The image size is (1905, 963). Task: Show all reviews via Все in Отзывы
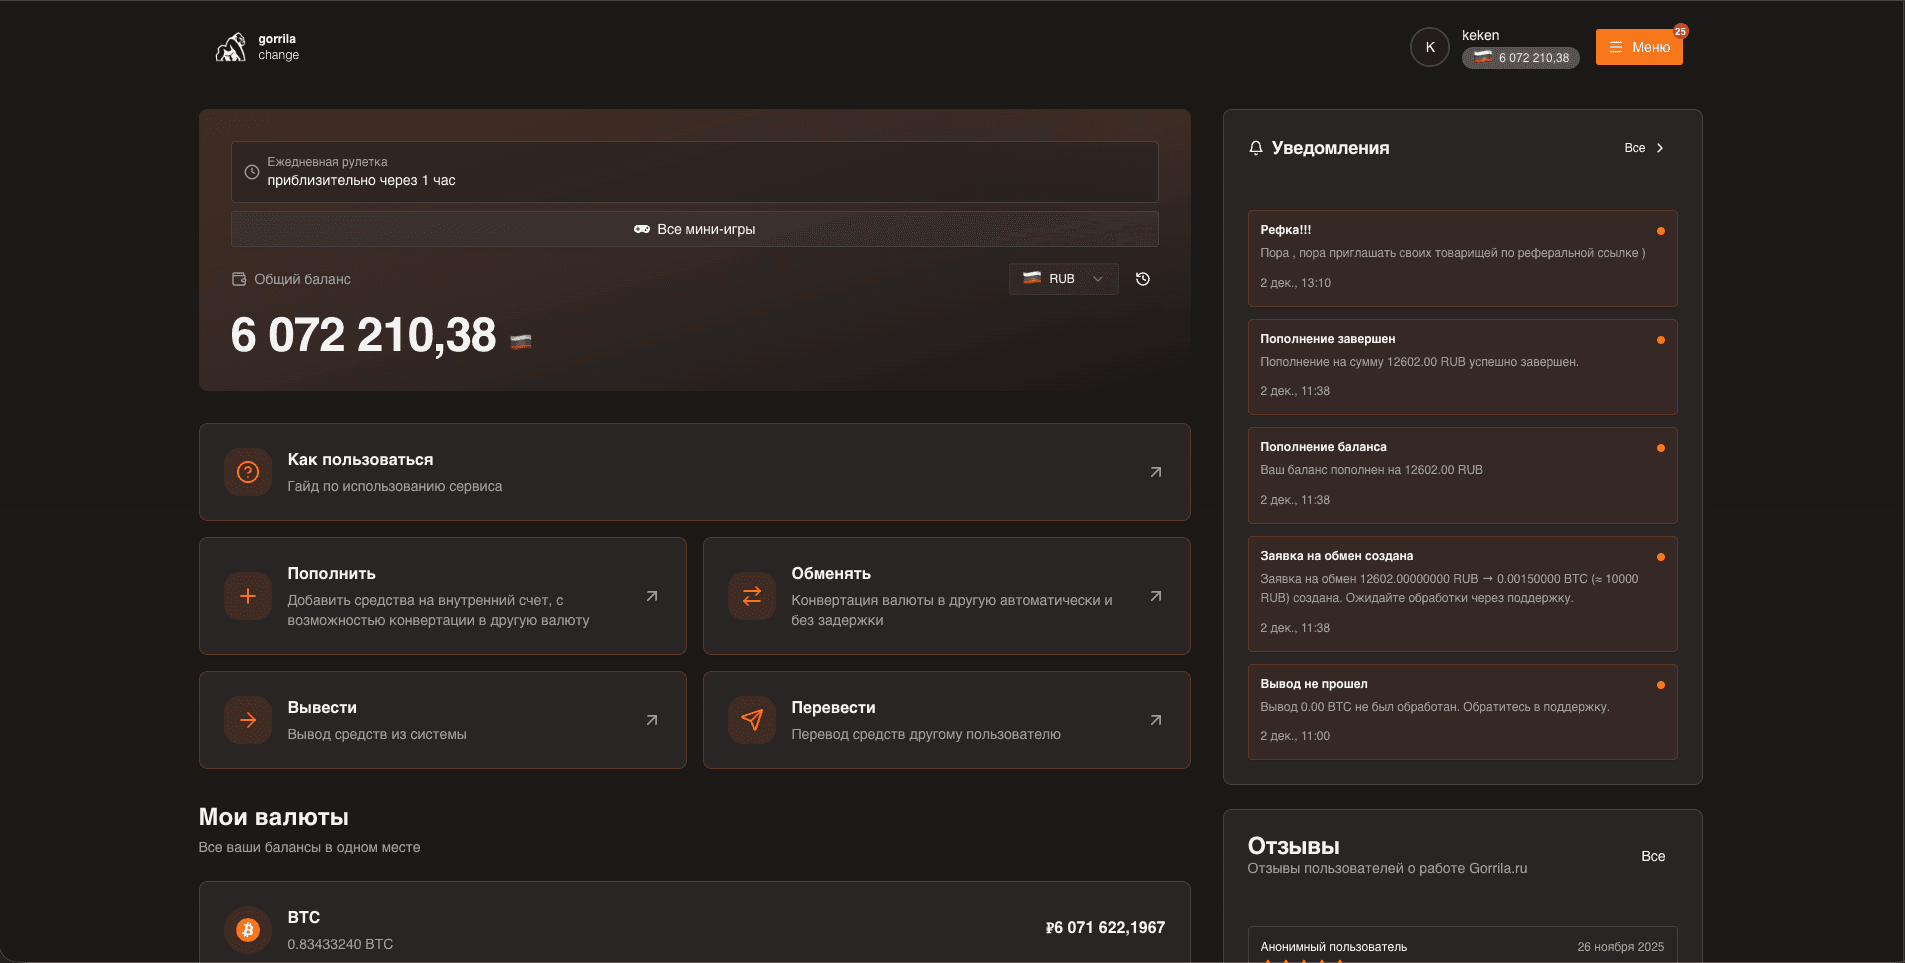(x=1653, y=856)
